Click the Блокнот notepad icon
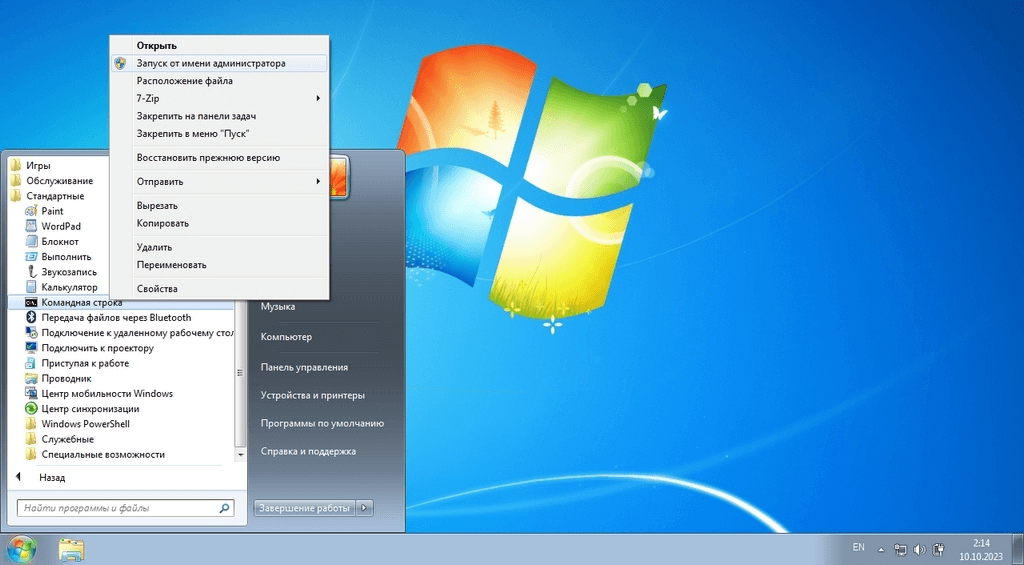 click(31, 241)
